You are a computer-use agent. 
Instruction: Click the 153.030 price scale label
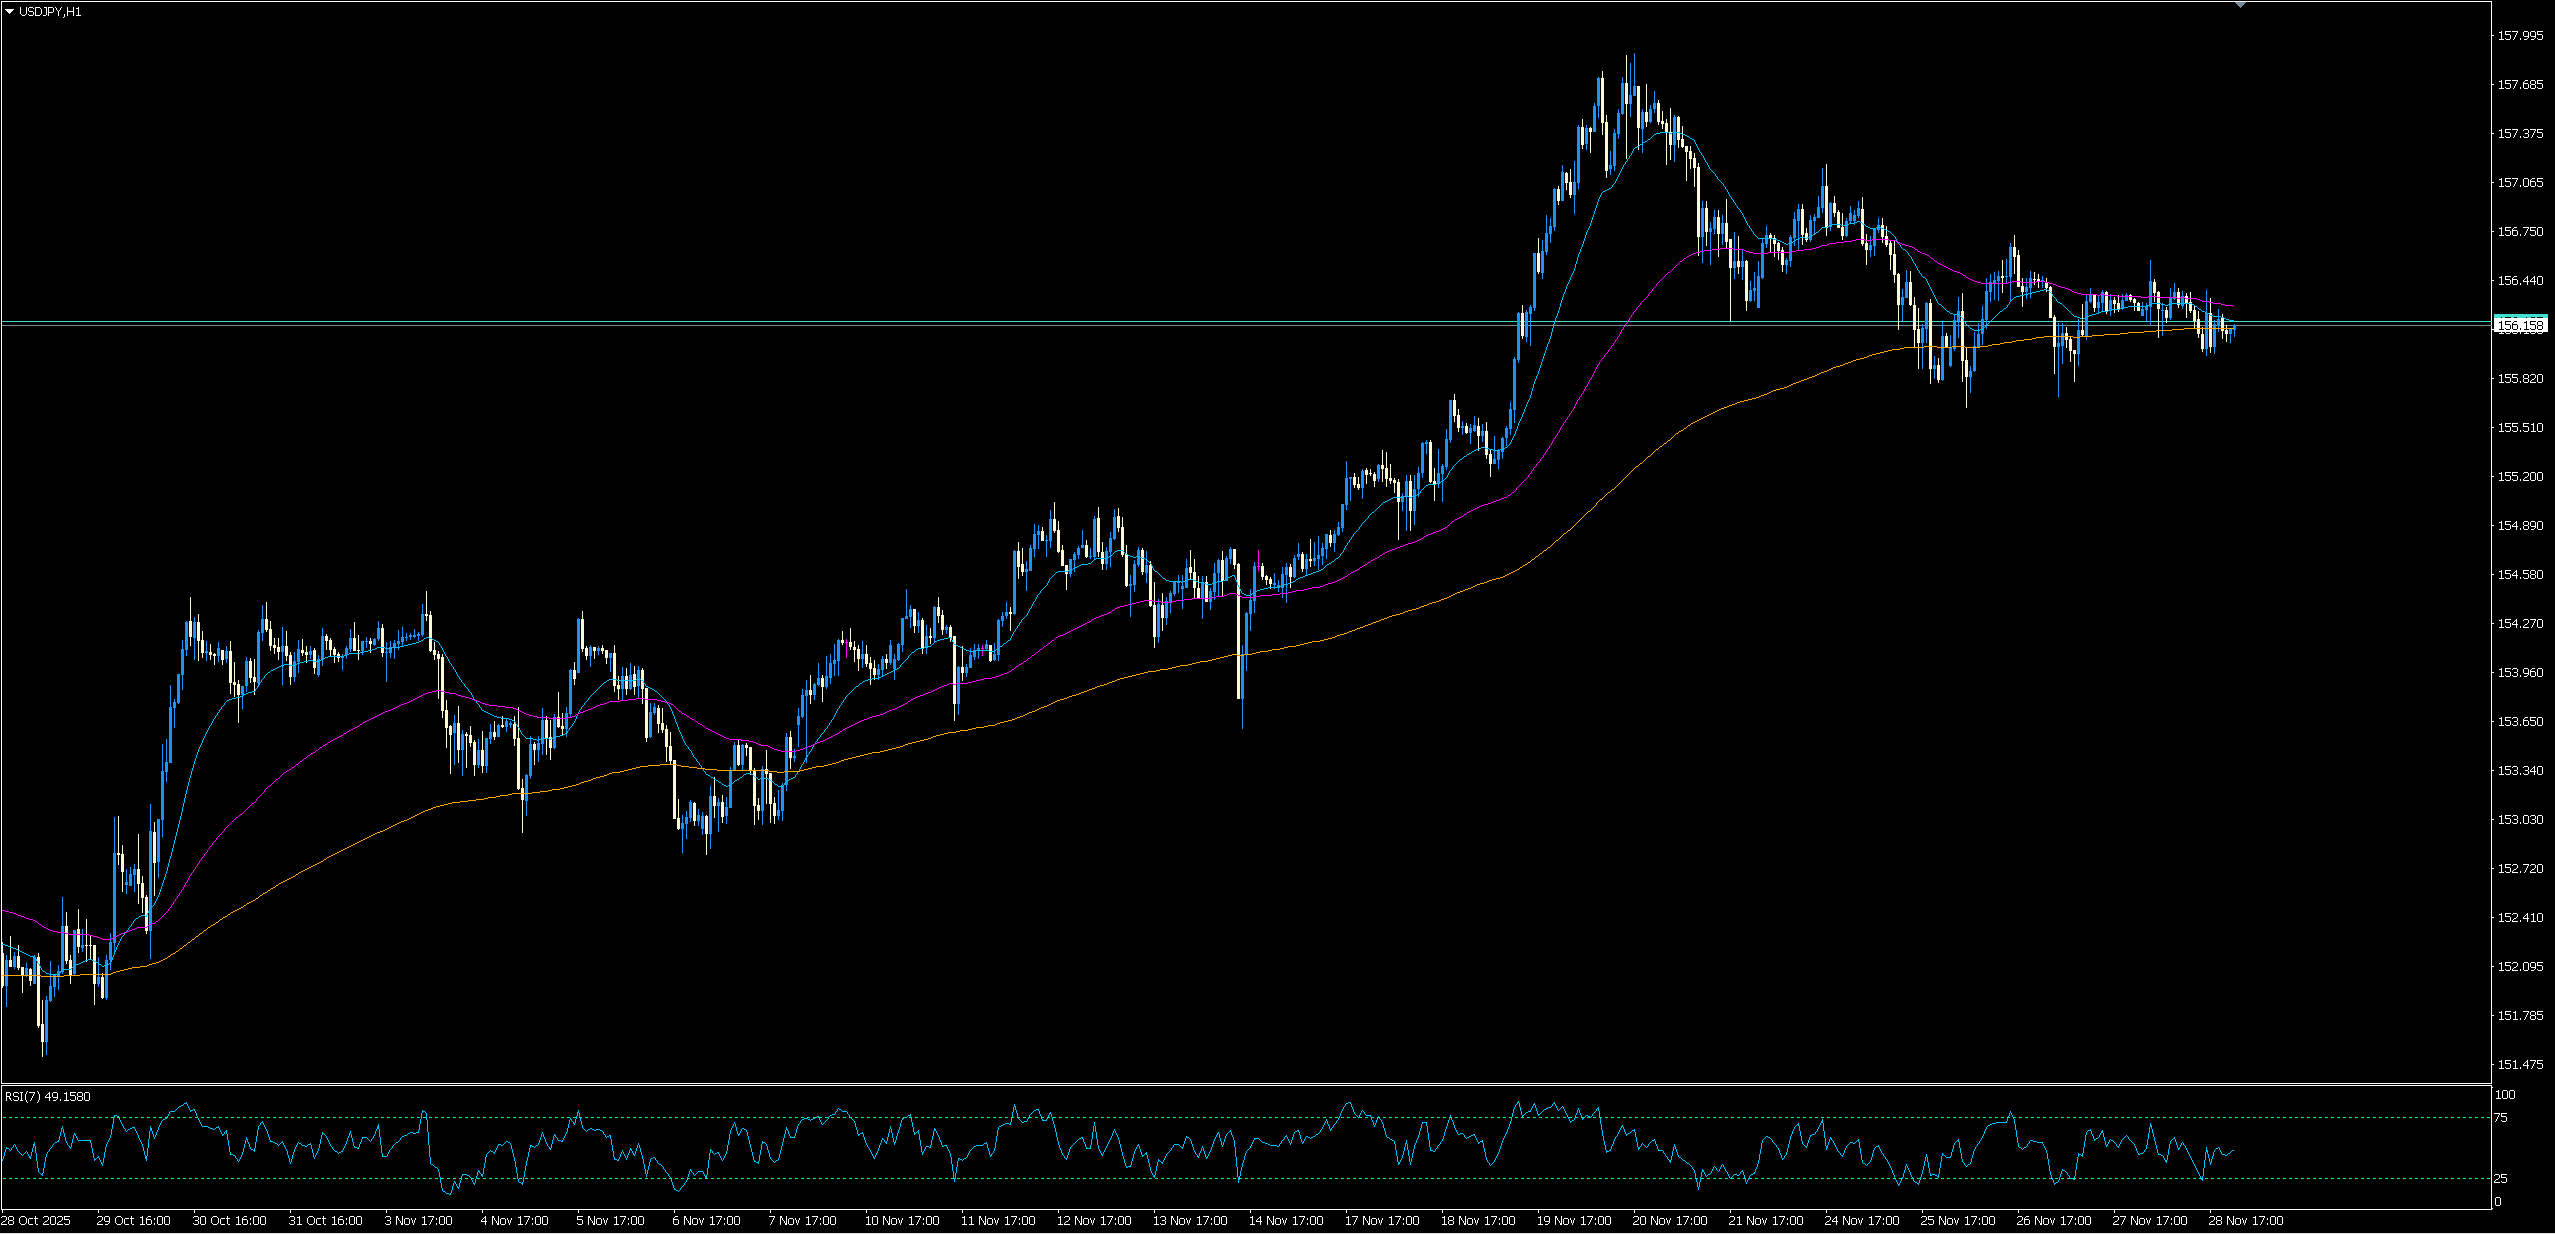pyautogui.click(x=2520, y=820)
